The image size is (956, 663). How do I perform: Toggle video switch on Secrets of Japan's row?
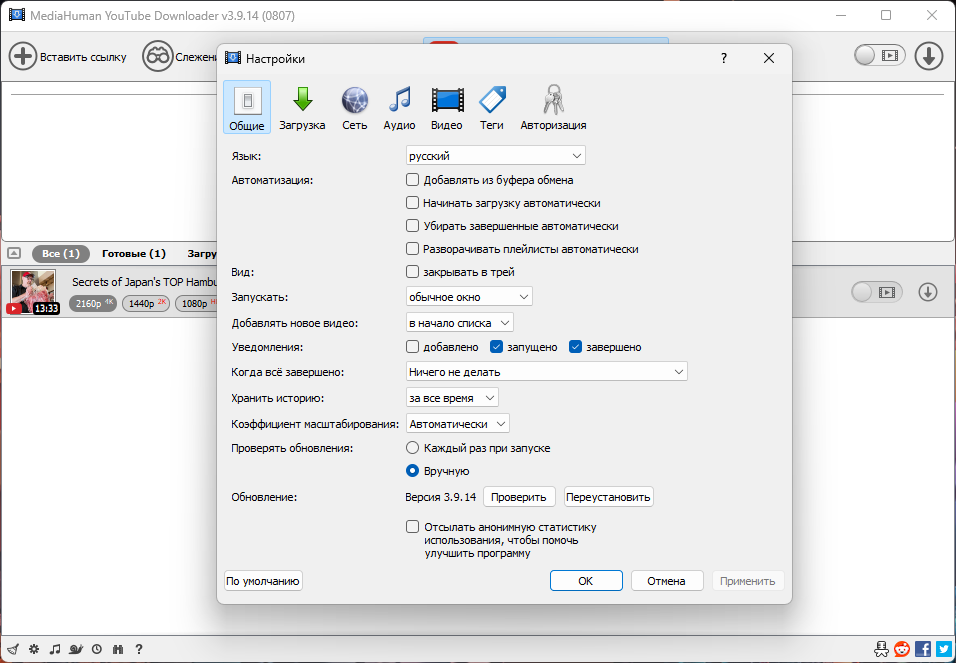point(877,292)
